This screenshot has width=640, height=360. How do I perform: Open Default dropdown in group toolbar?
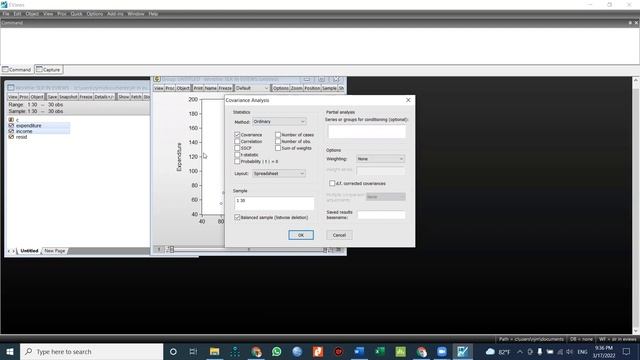pyautogui.click(x=252, y=88)
